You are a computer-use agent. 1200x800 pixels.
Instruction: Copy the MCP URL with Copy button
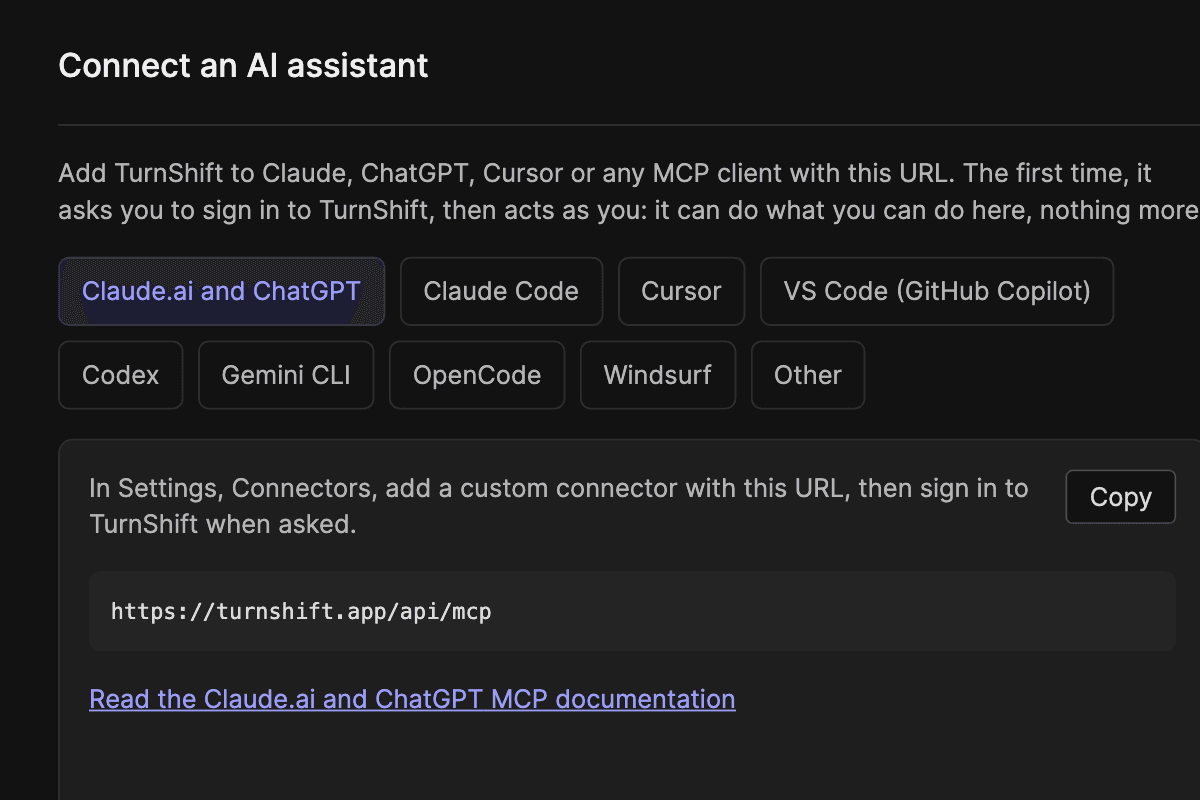[1121, 497]
